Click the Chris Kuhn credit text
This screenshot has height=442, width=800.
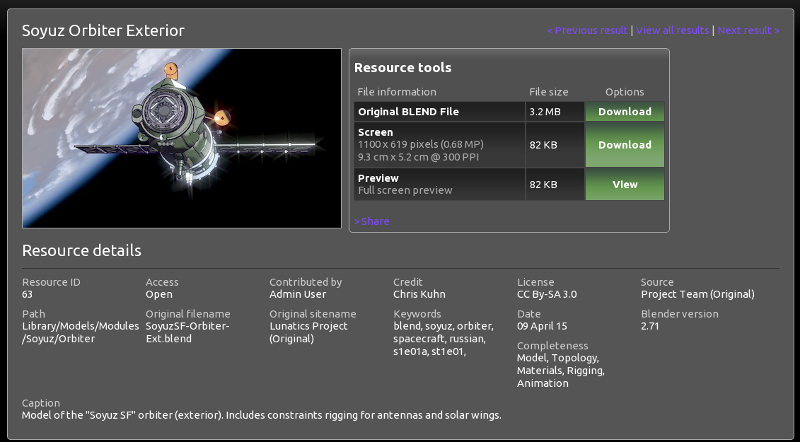coord(419,294)
